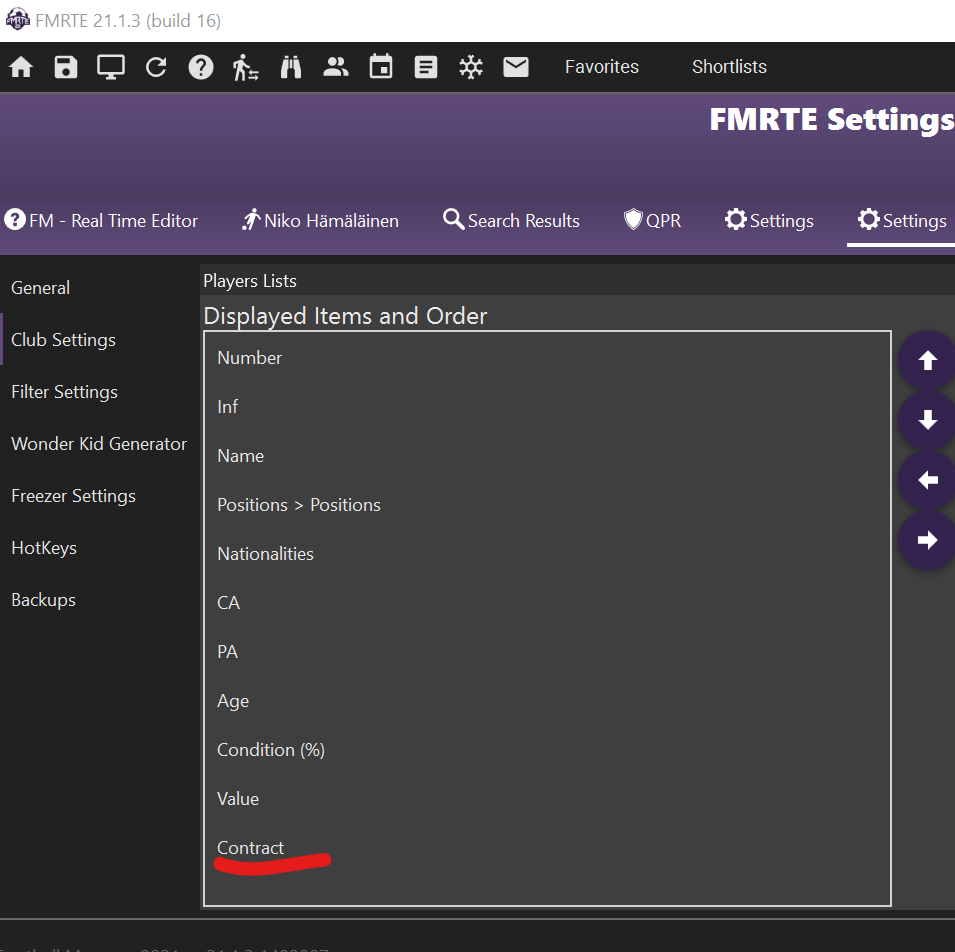Click the people group icon
Screen dimensions: 955x952
click(x=336, y=67)
